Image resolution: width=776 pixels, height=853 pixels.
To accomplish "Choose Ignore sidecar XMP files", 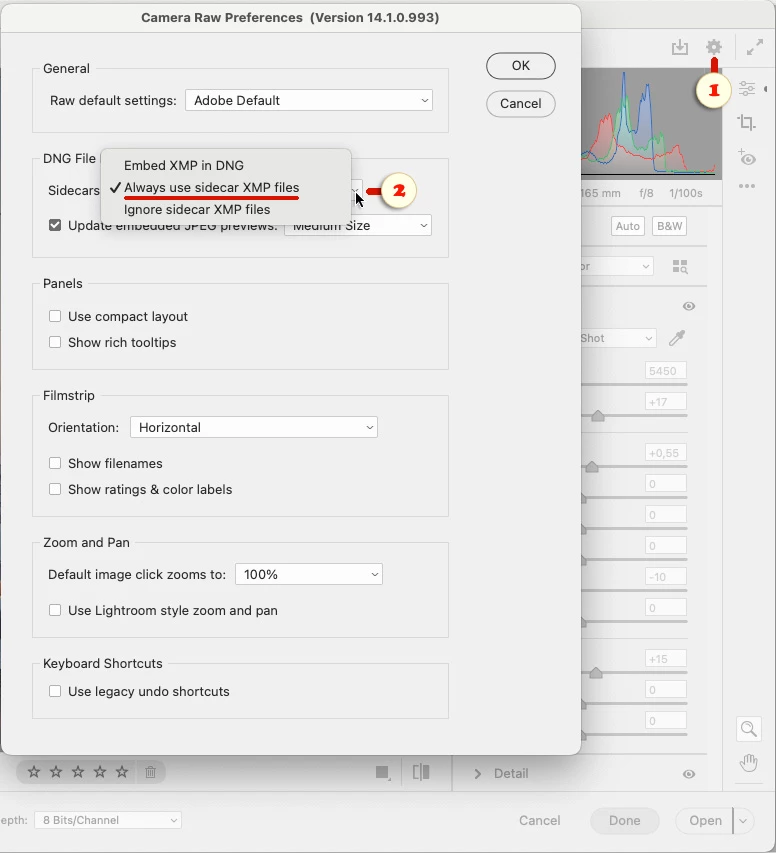I will (197, 209).
